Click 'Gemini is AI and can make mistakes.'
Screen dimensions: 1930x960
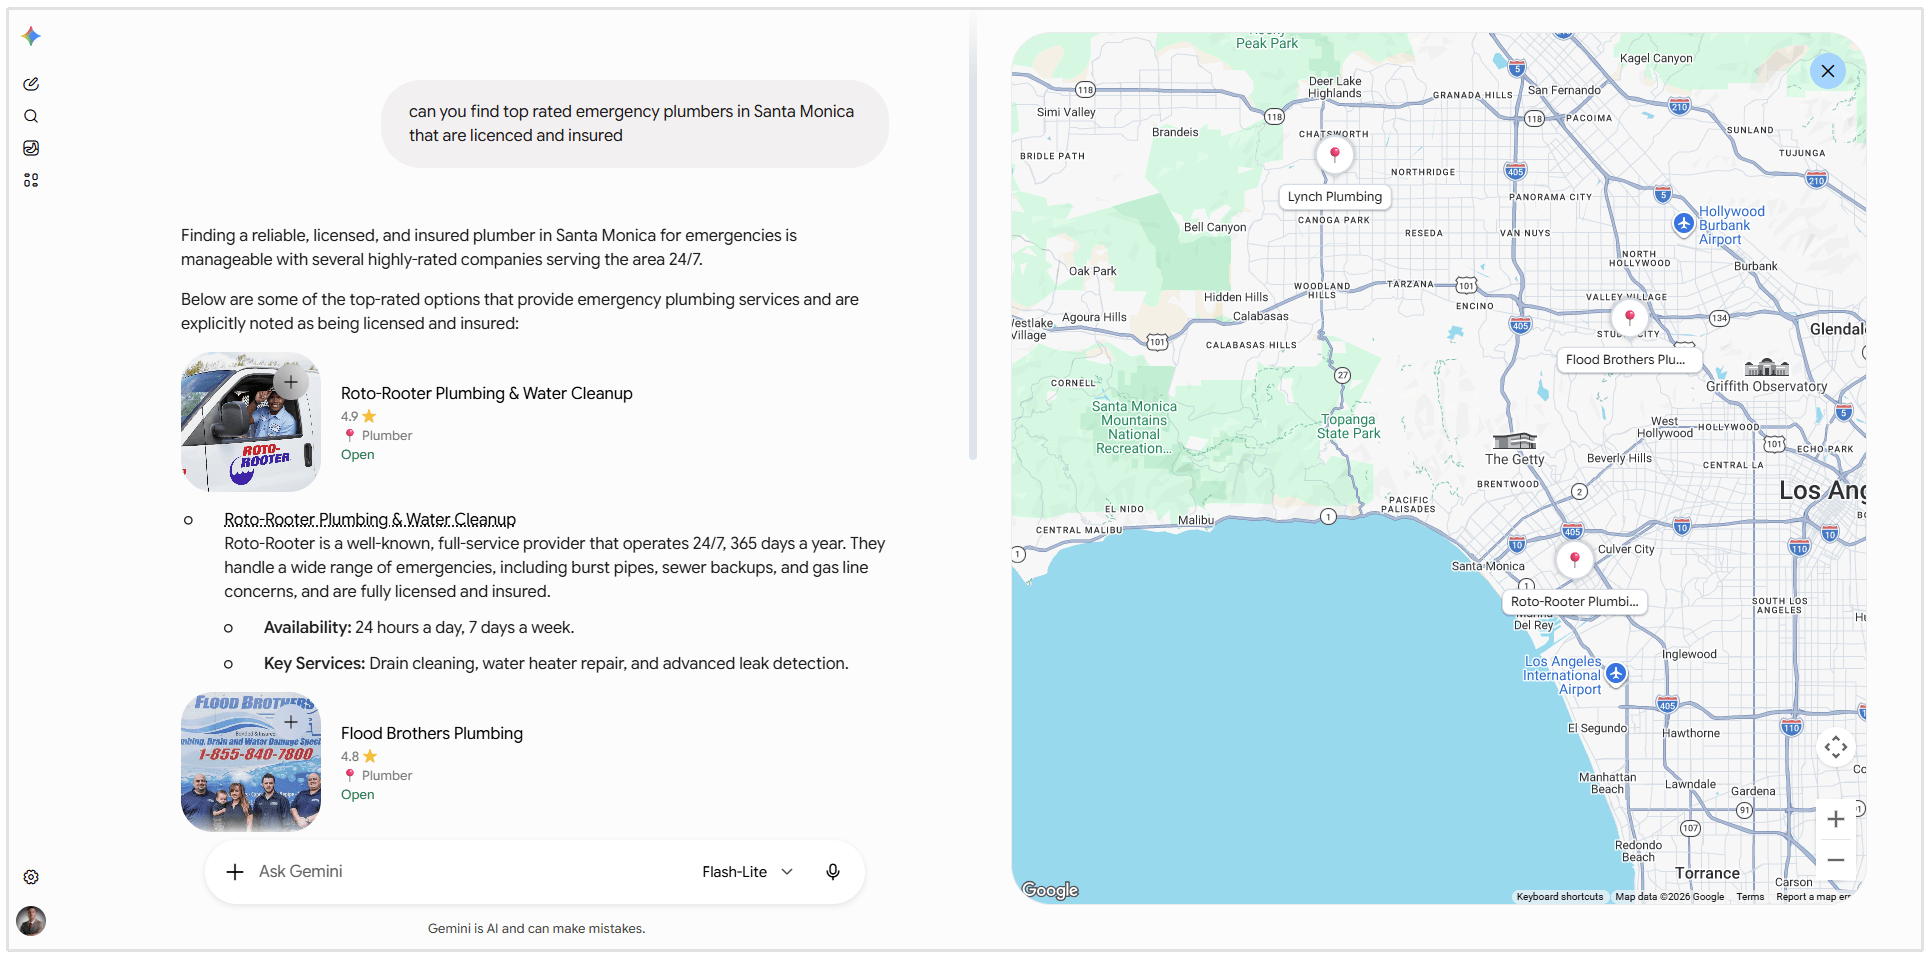coord(537,929)
